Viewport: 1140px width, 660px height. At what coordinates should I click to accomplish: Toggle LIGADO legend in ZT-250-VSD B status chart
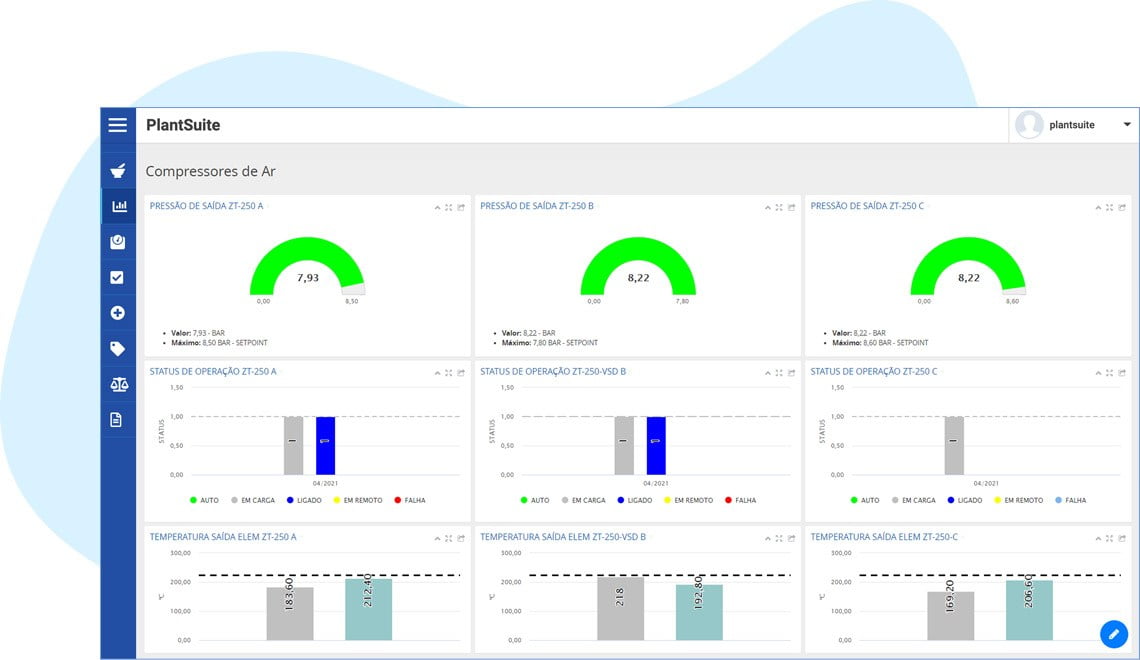(635, 500)
